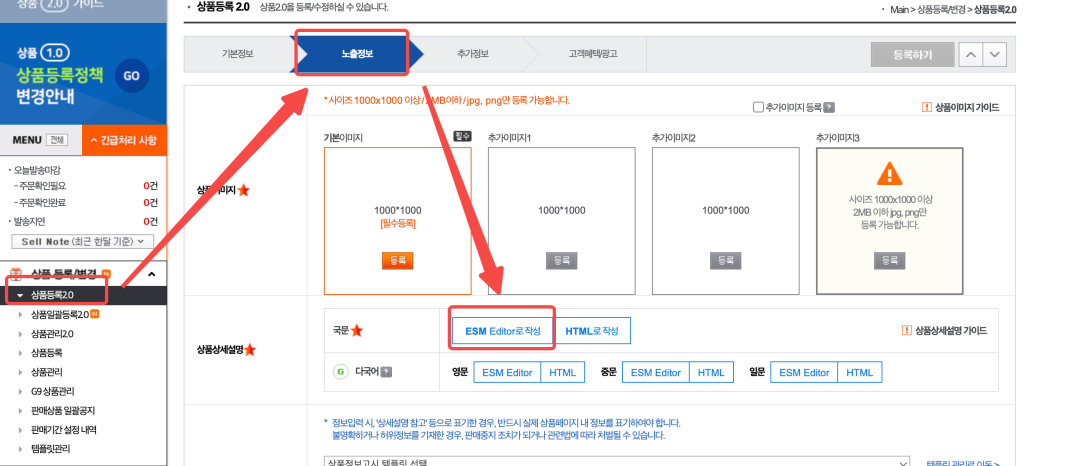Open the 긴급처리 사항 tab

pos(124,140)
